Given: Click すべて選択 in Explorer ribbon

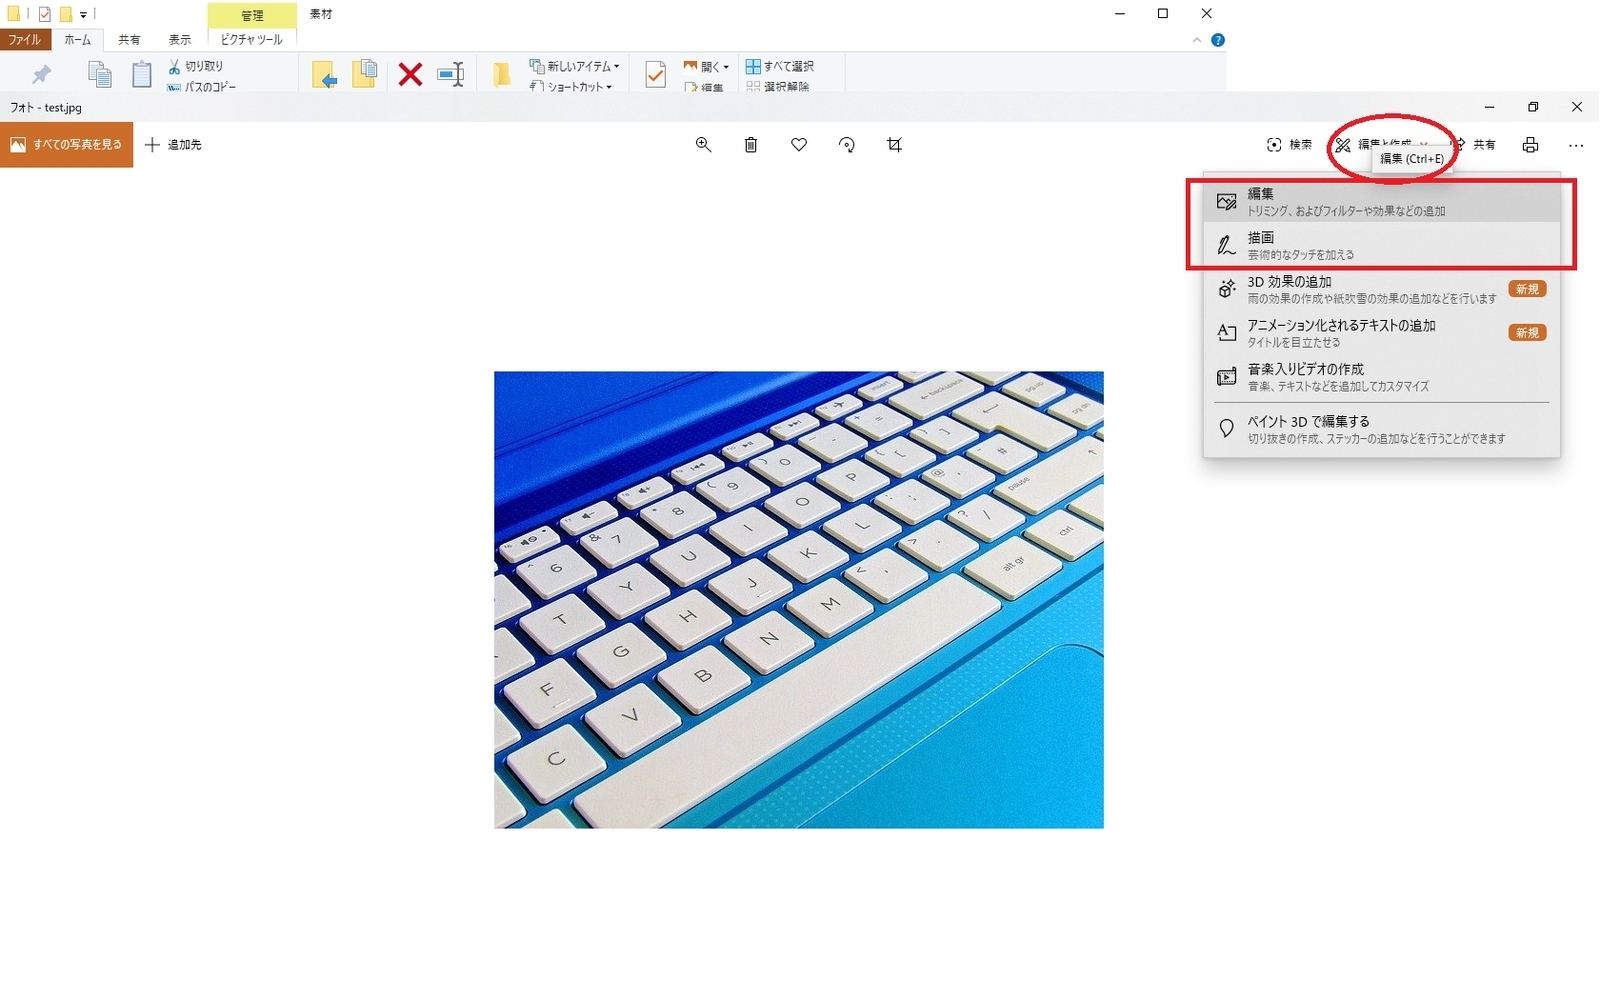Looking at the screenshot, I should coord(780,66).
